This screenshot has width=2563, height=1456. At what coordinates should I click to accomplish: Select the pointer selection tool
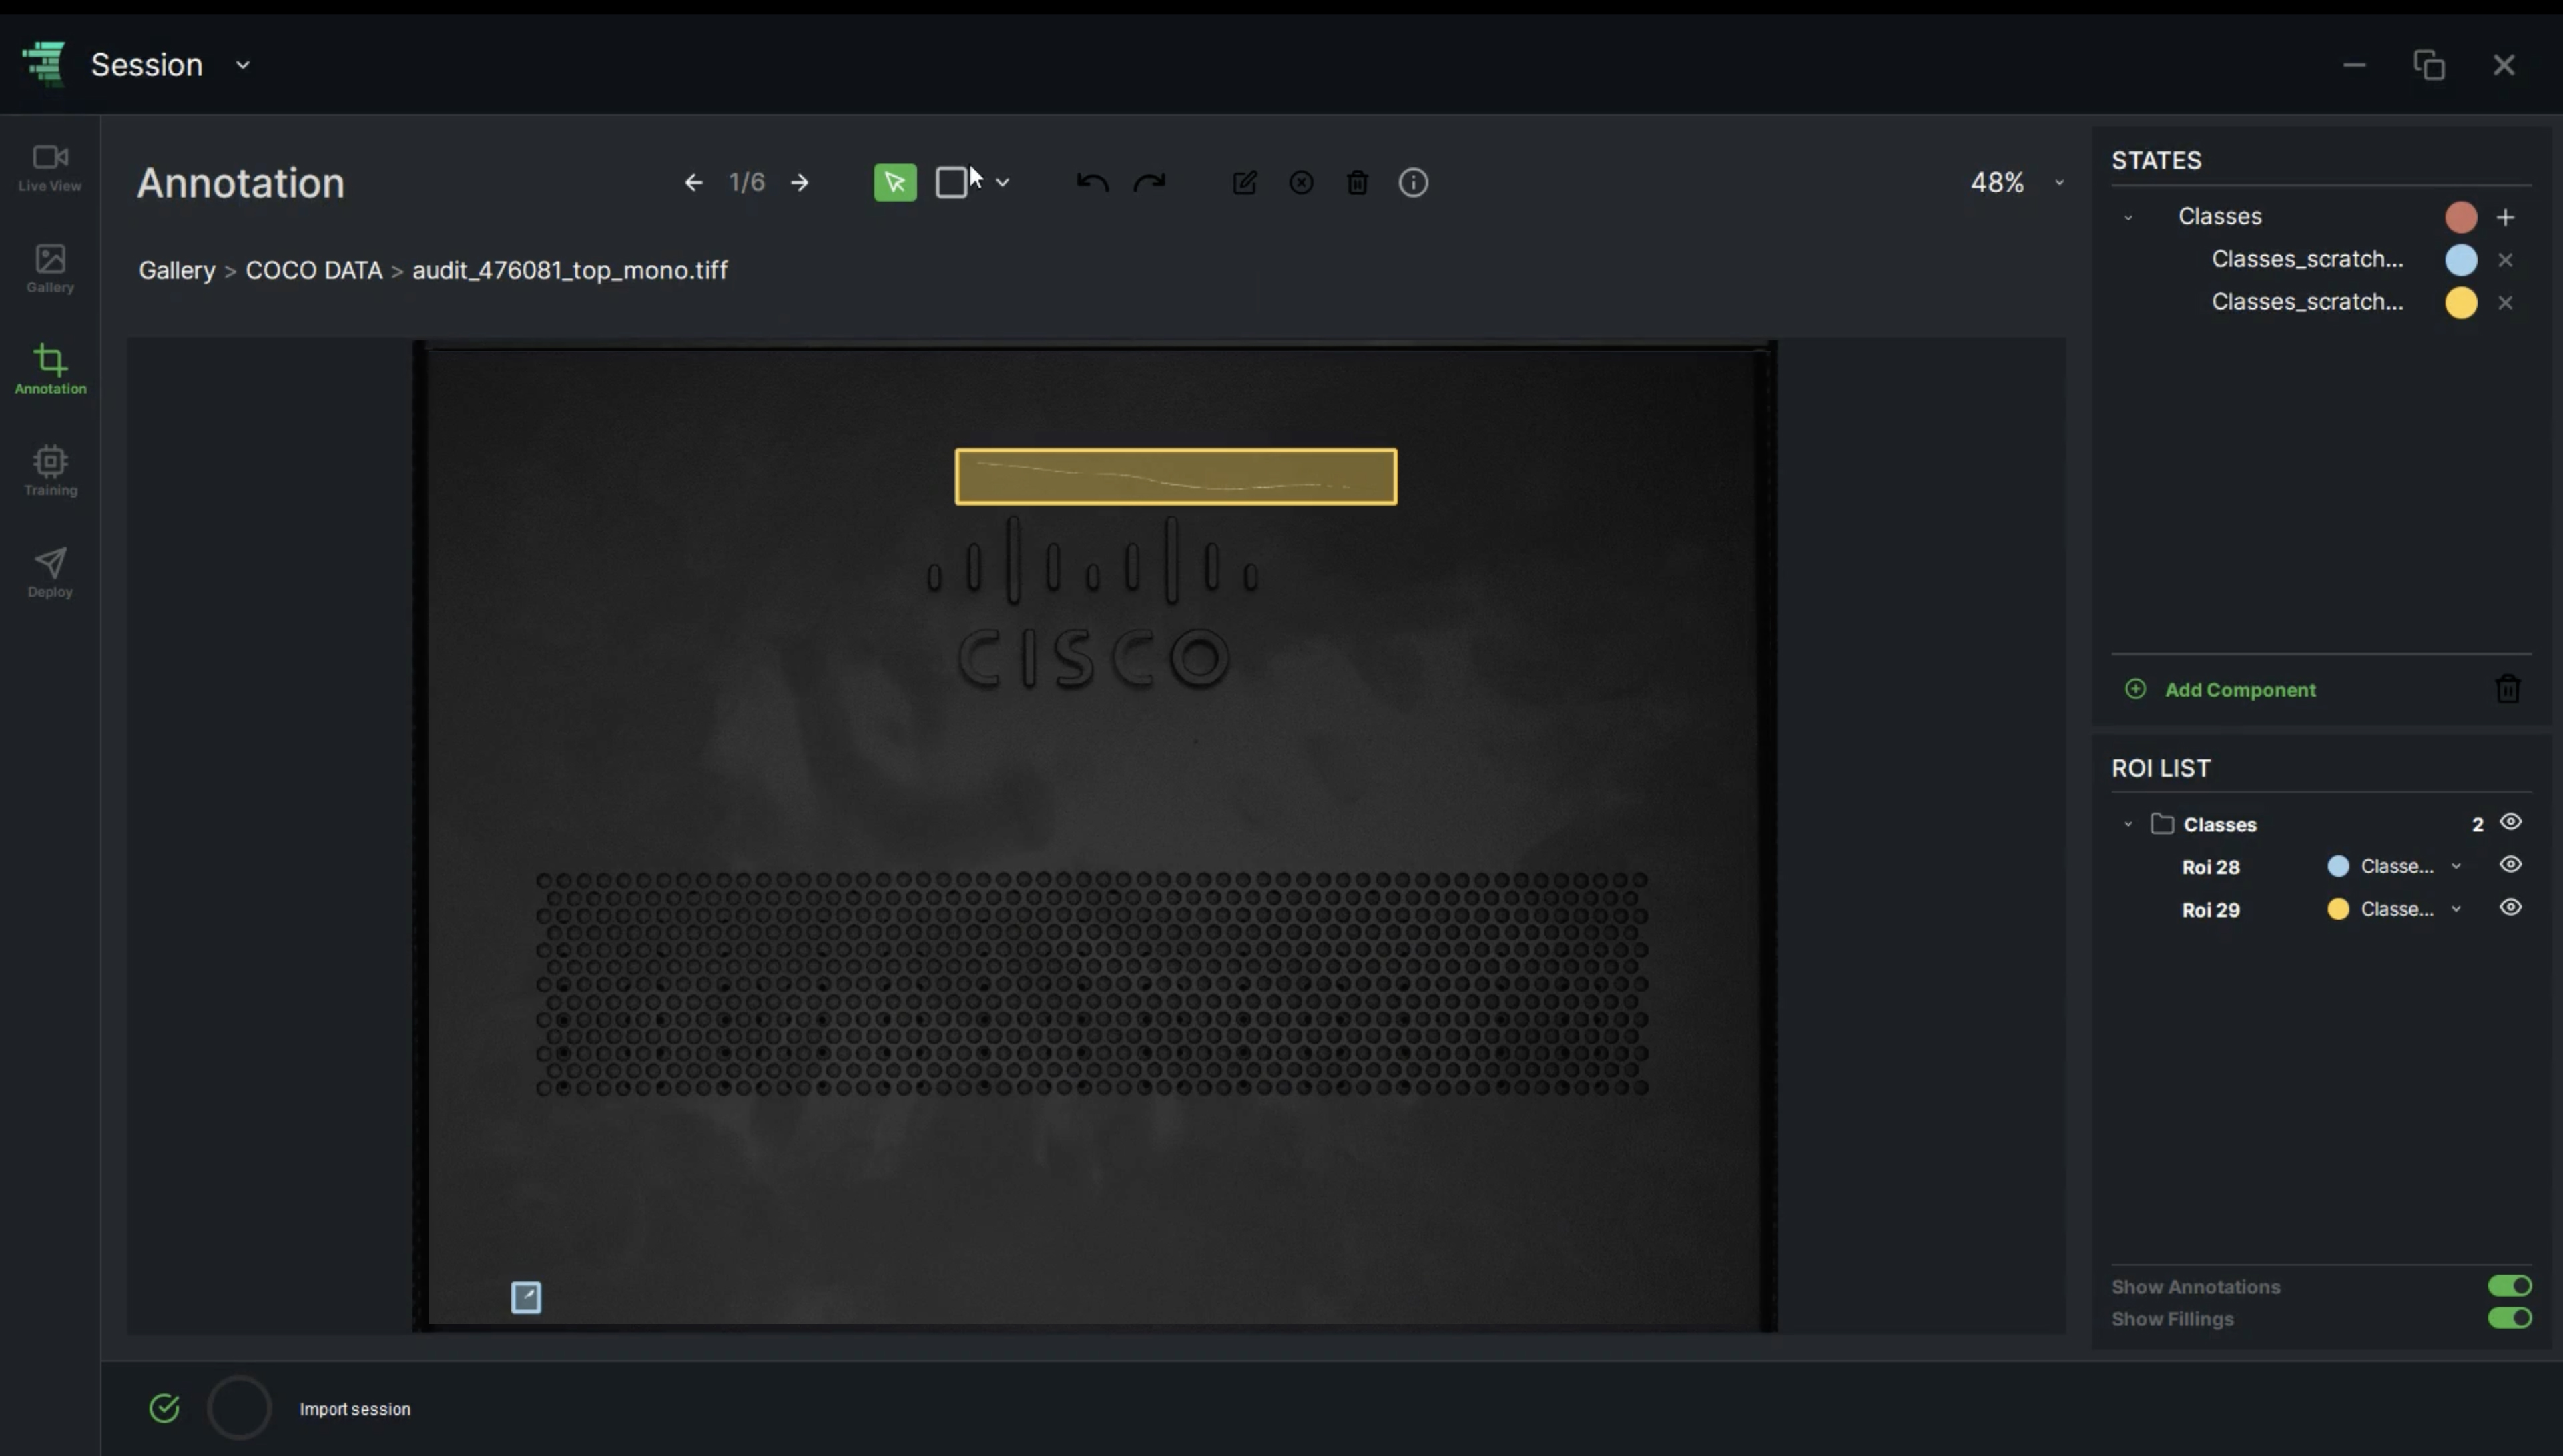click(x=895, y=183)
